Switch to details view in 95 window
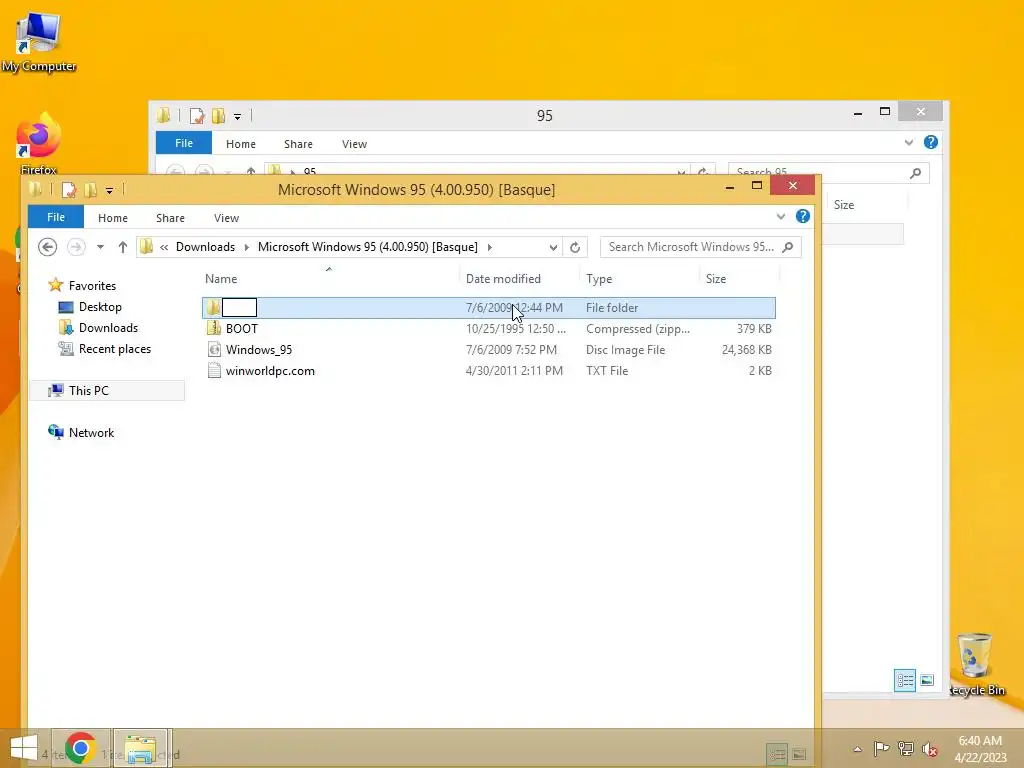This screenshot has width=1024, height=768. (904, 680)
